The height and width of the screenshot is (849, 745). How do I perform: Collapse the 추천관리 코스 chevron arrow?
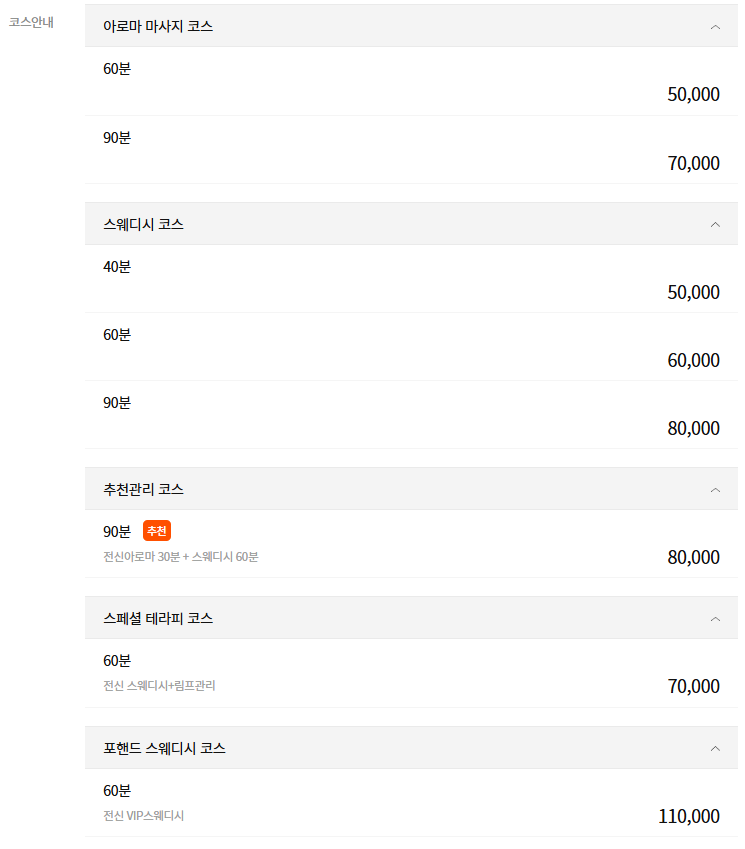point(715,490)
